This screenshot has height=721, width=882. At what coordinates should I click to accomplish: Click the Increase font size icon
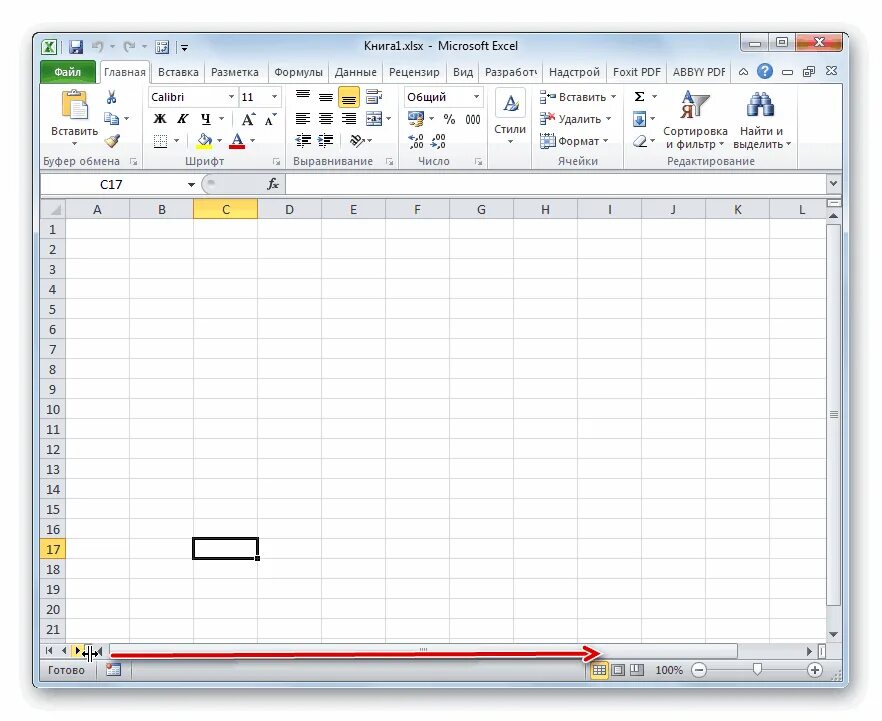248,119
